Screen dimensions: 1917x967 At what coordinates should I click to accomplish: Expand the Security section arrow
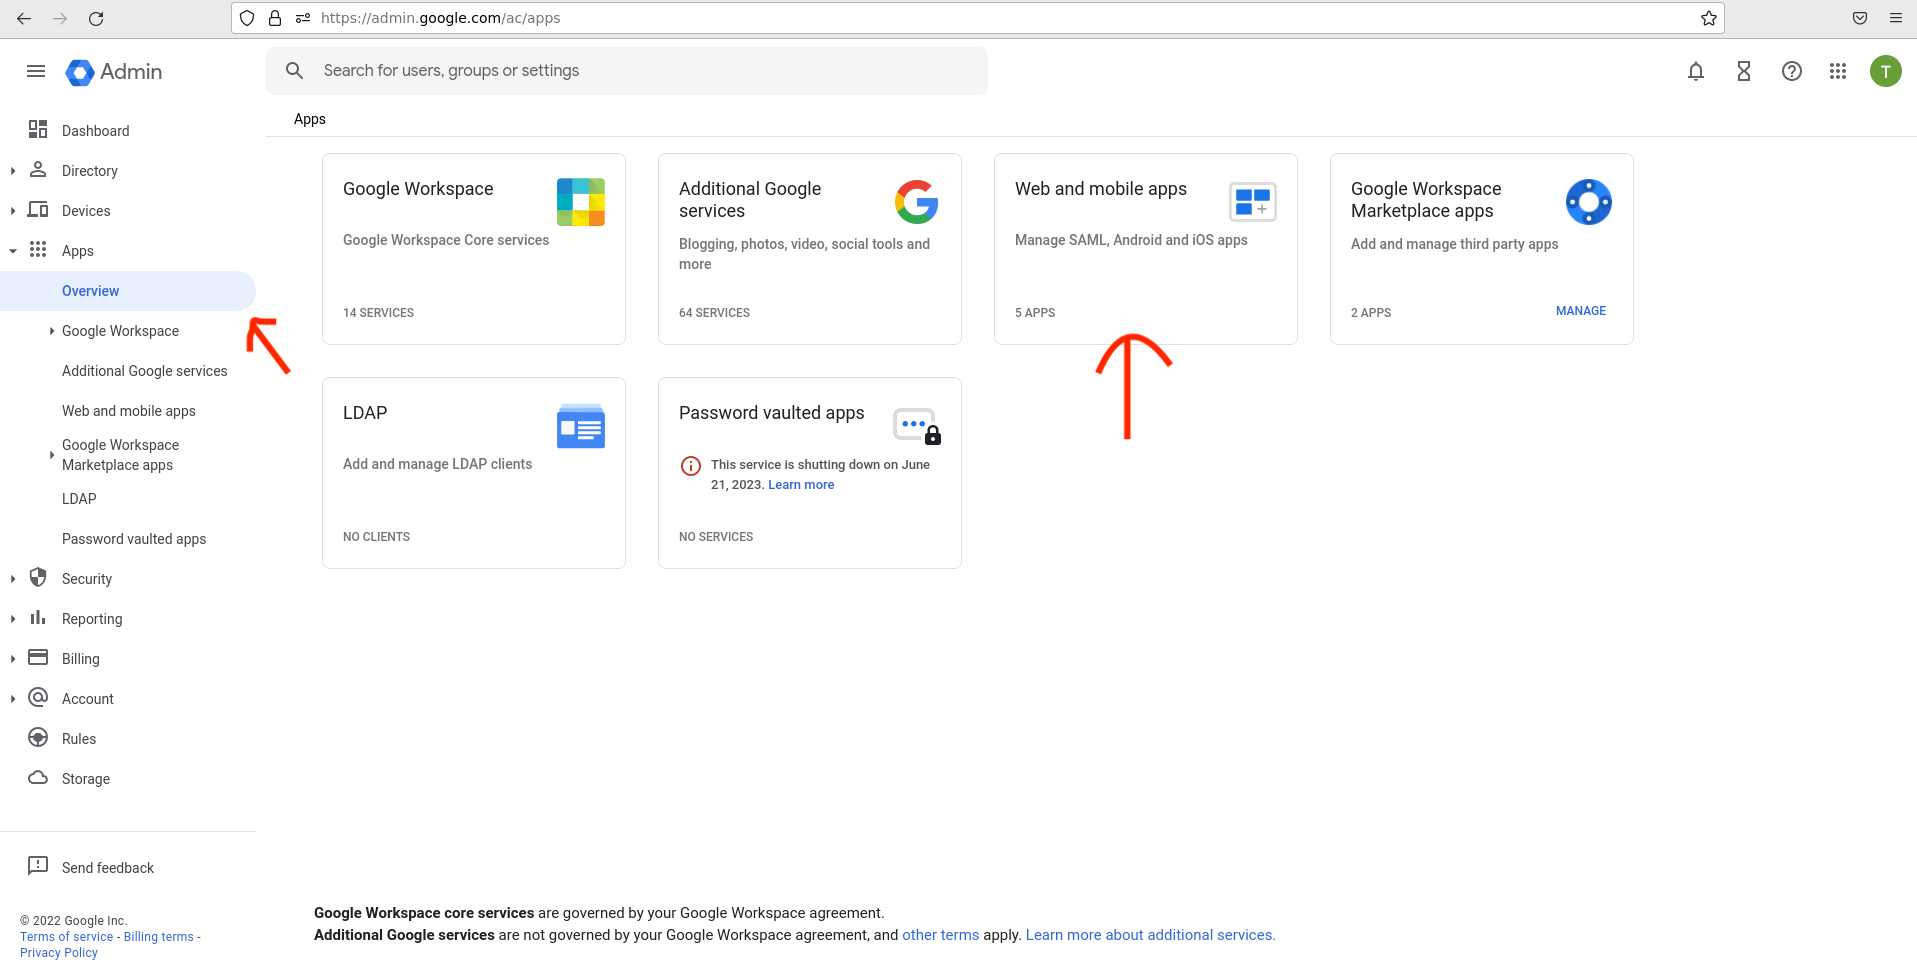pyautogui.click(x=13, y=579)
